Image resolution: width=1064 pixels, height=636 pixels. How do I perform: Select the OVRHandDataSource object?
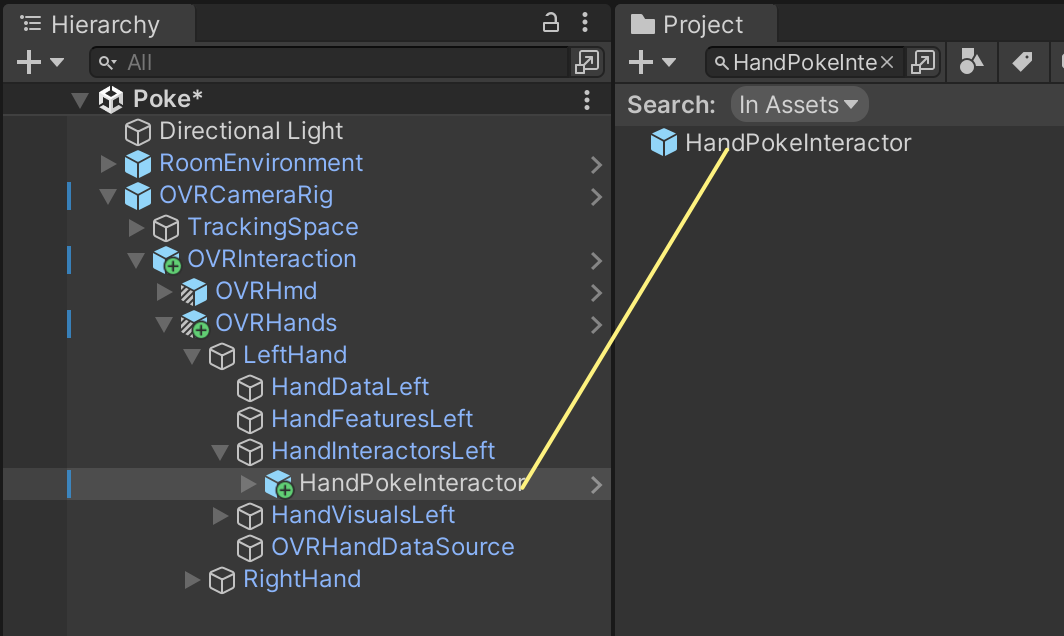click(392, 547)
